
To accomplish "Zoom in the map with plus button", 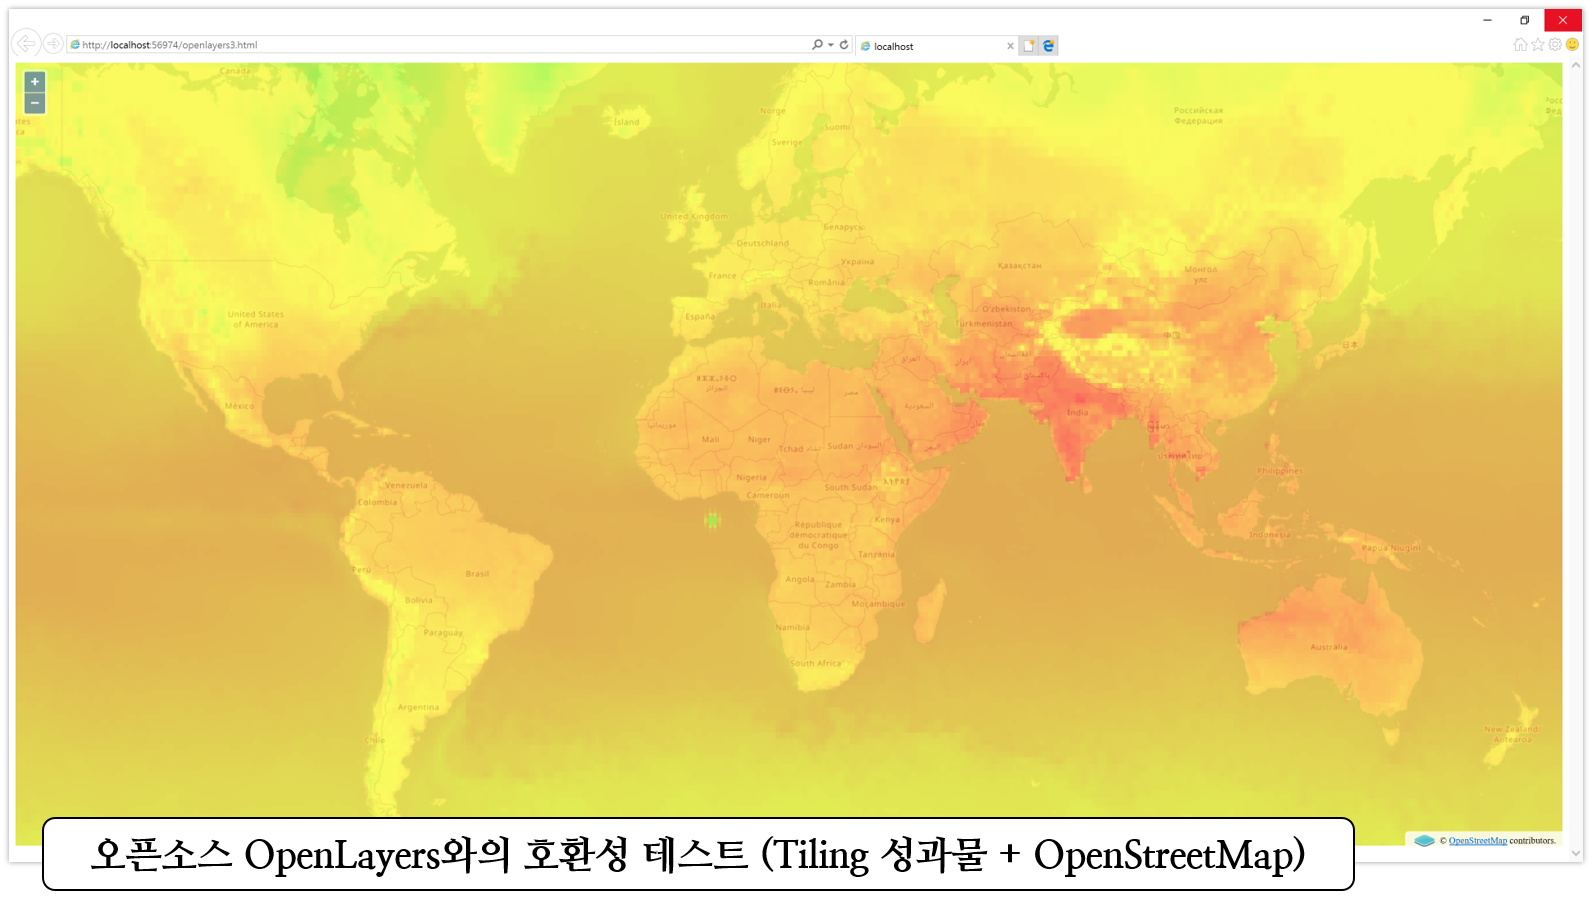I will [x=35, y=82].
